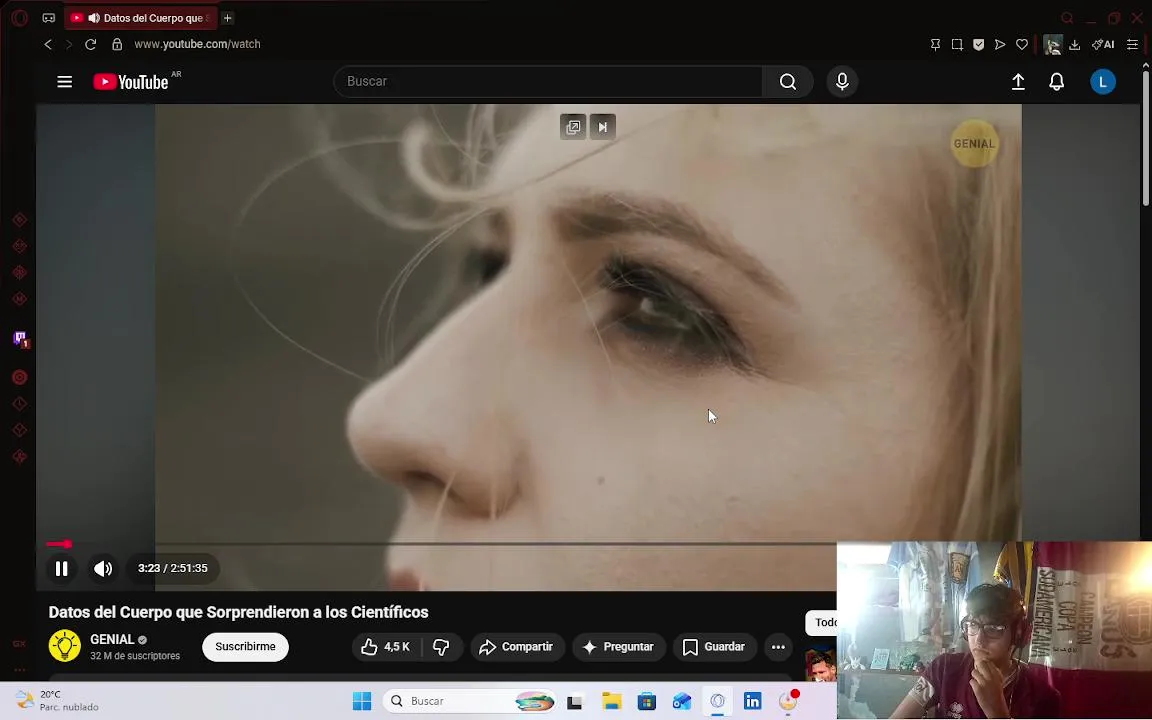This screenshot has height=720, width=1152.
Task: Open LinkedIn from the taskbar
Action: click(x=752, y=701)
